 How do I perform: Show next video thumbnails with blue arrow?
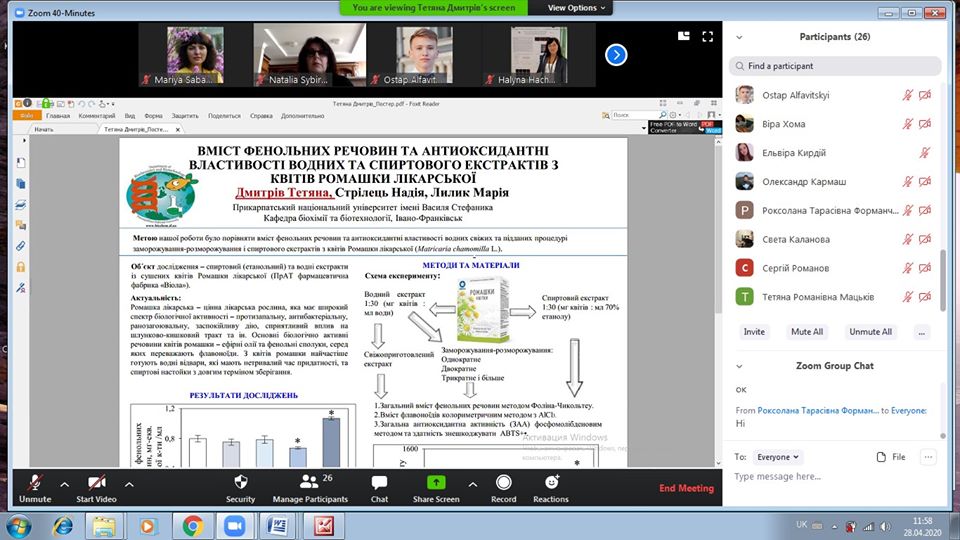[x=616, y=55]
